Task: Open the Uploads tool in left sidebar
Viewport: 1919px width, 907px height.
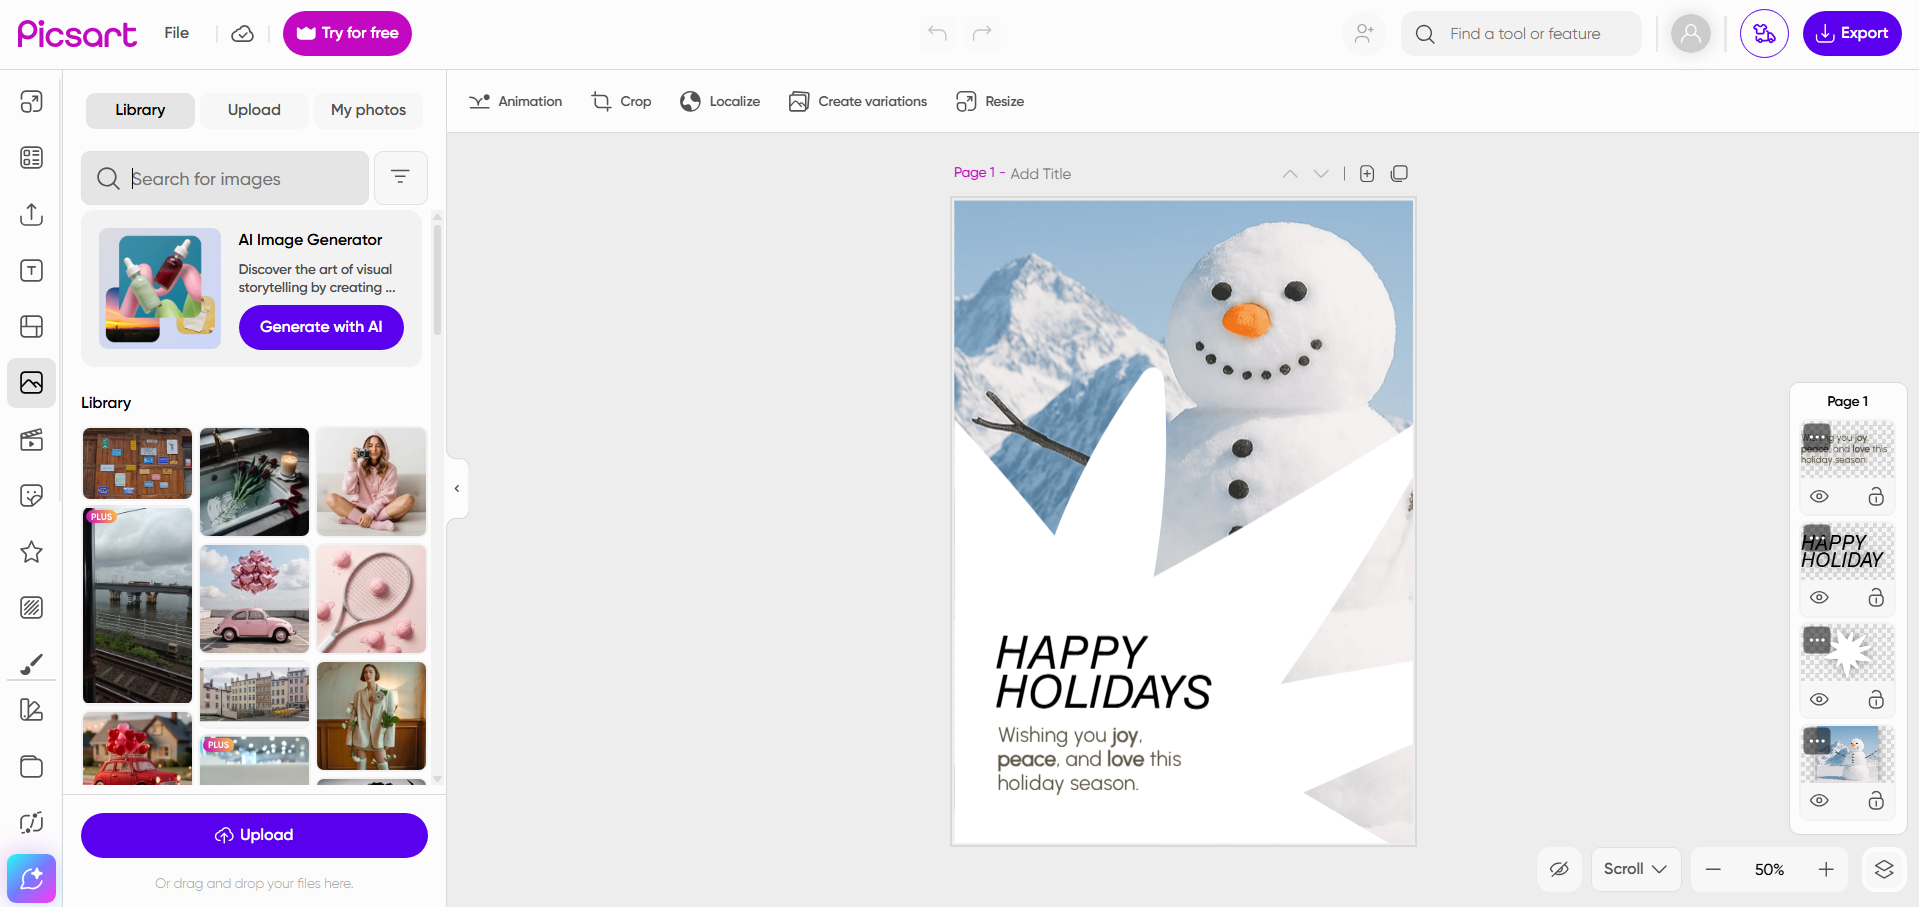Action: tap(32, 214)
